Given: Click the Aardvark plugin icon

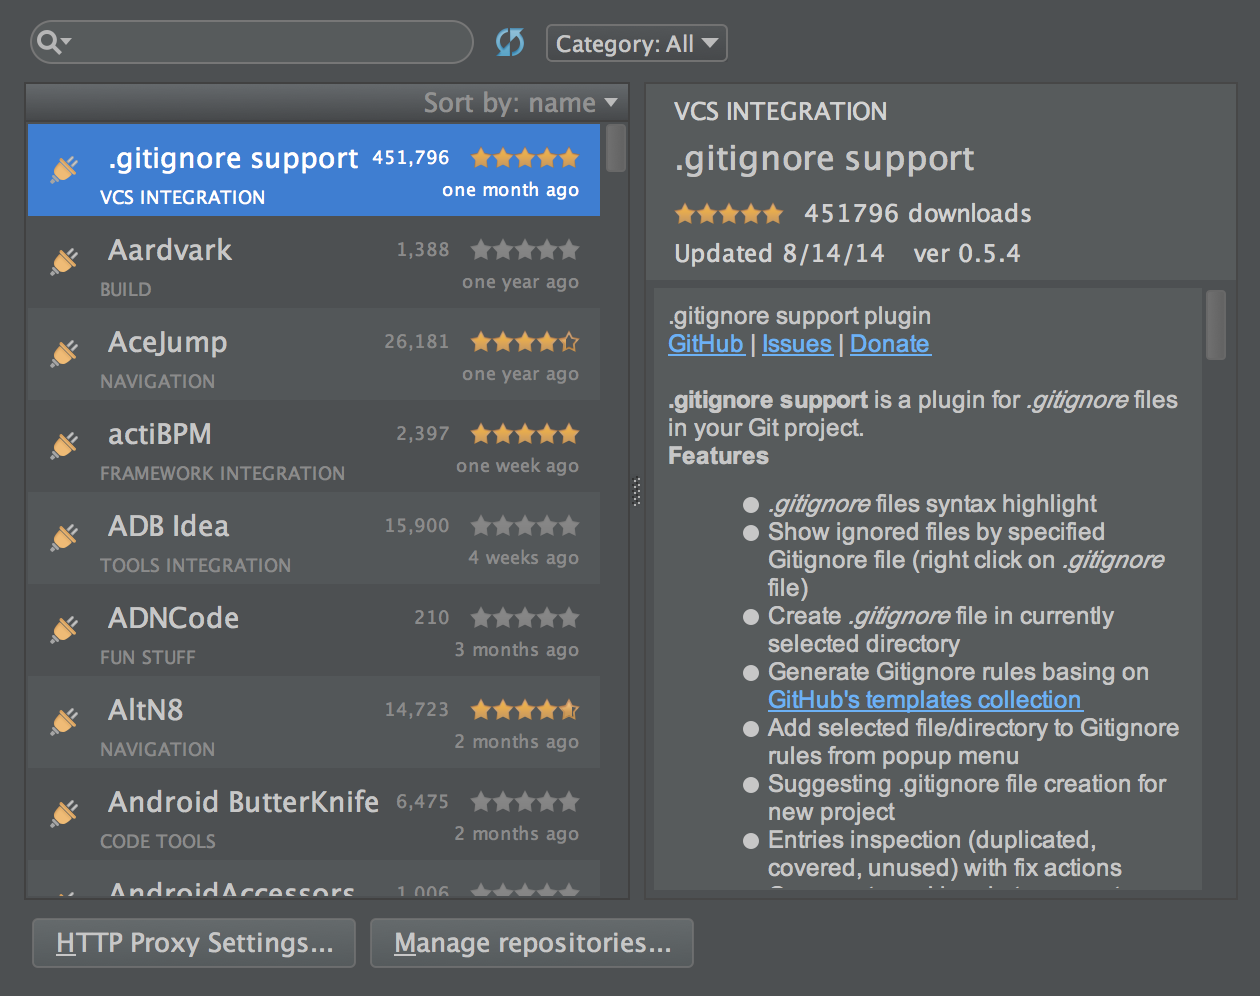Looking at the screenshot, I should 65,261.
